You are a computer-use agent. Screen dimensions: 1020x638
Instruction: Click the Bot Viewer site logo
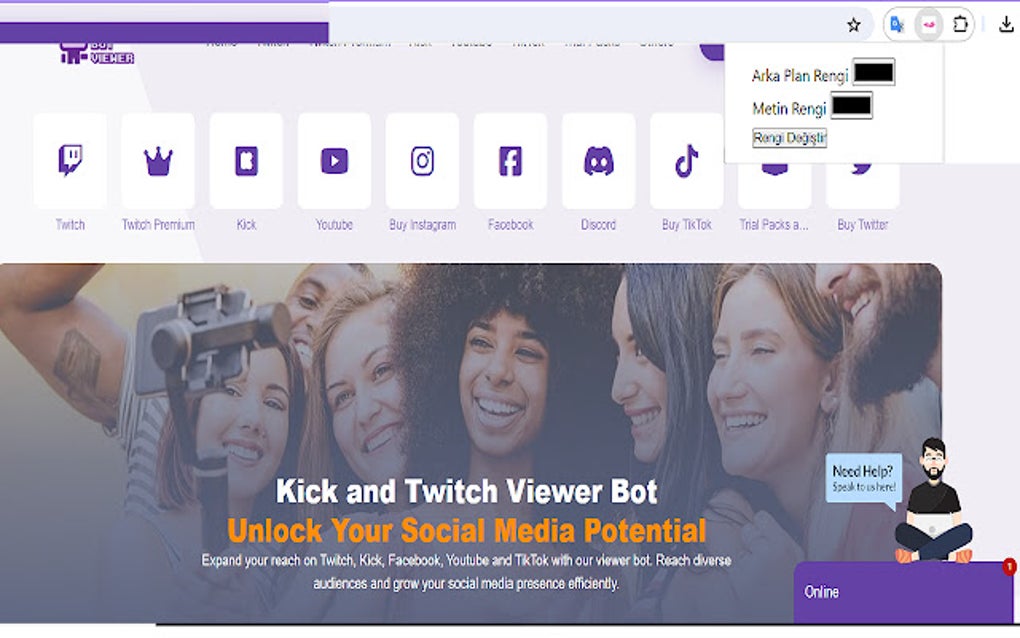97,53
